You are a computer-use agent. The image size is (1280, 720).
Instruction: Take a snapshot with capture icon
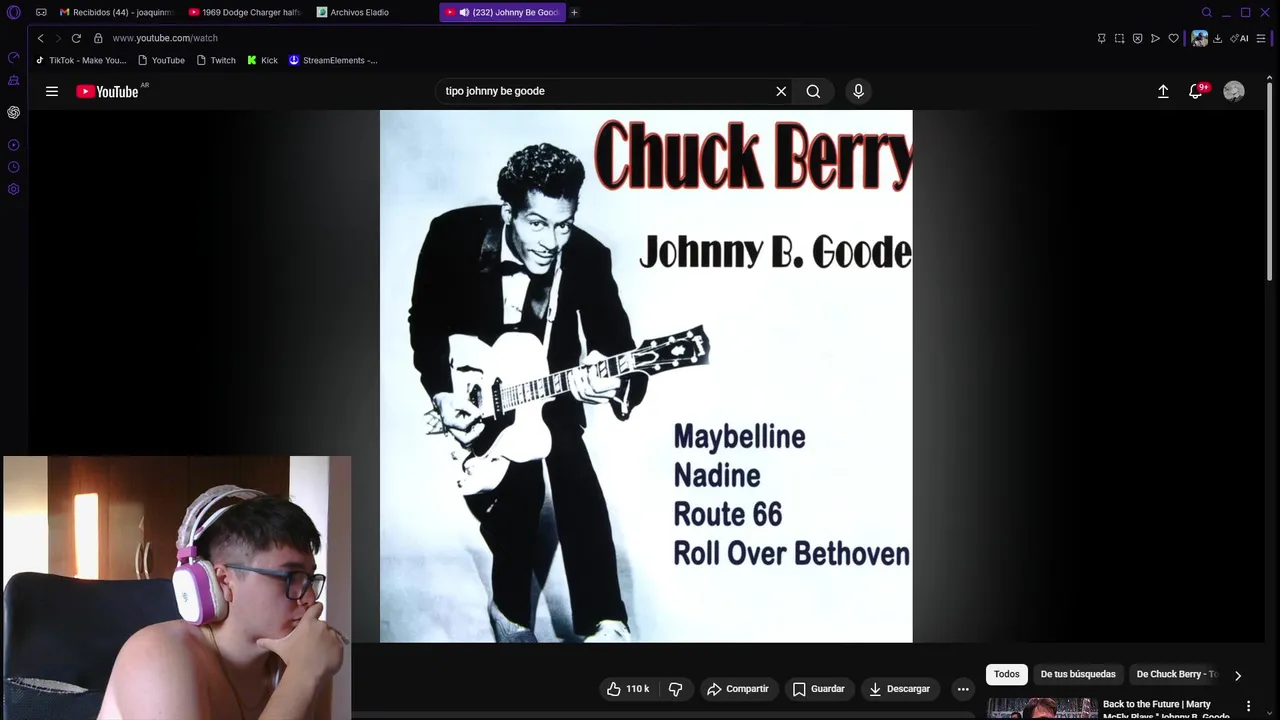(1119, 38)
